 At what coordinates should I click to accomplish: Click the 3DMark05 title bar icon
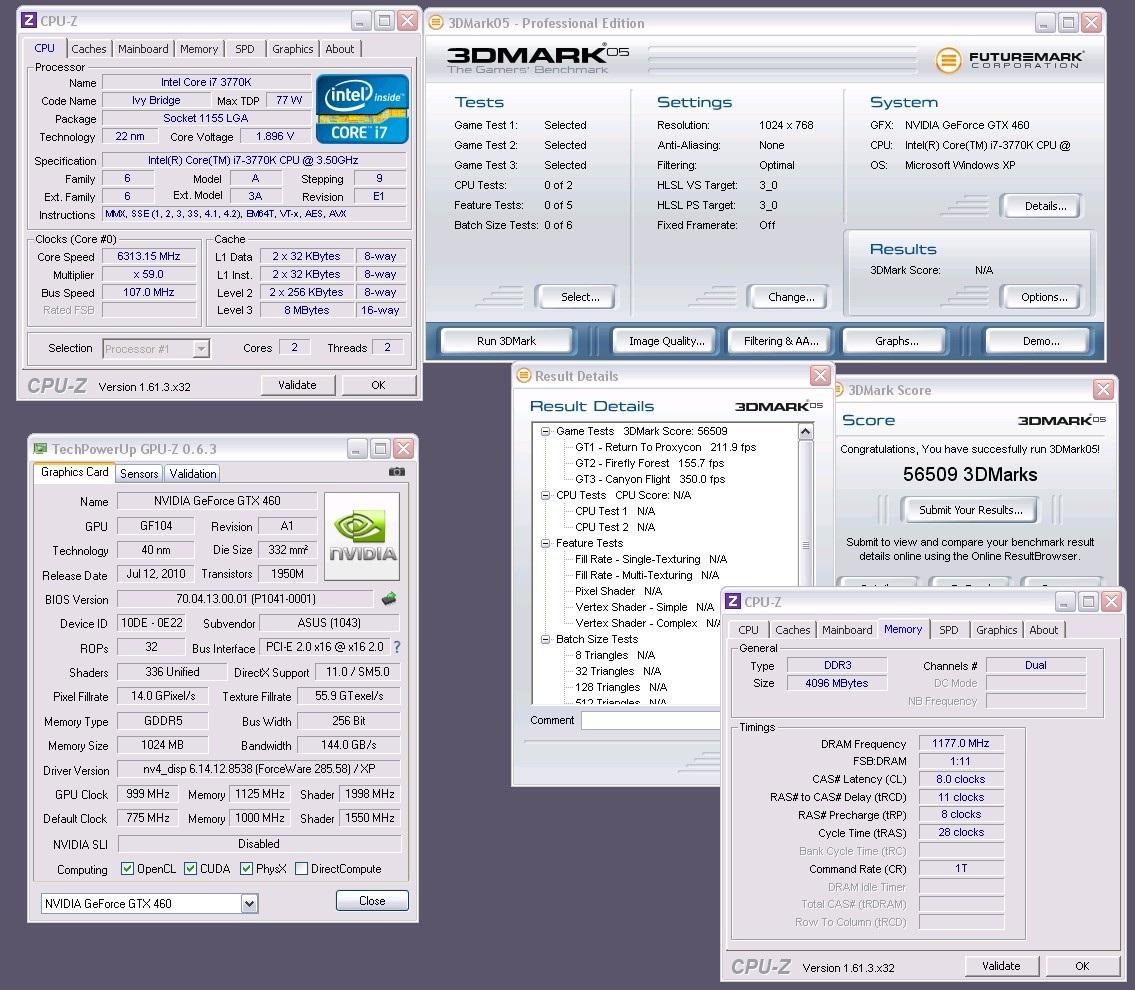pyautogui.click(x=436, y=22)
